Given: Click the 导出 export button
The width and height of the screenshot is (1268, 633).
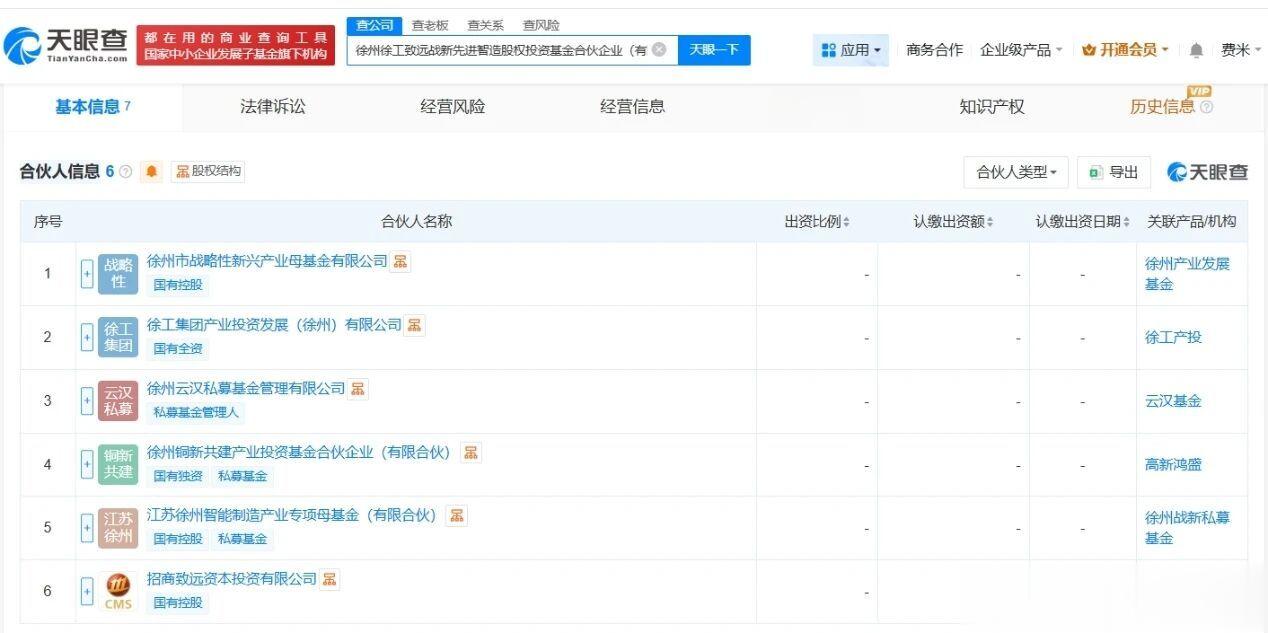Looking at the screenshot, I should 1114,172.
